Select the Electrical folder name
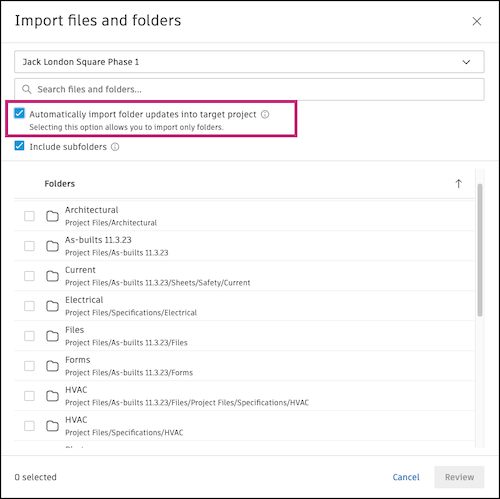Screen dimensions: 500x499 tap(84, 300)
